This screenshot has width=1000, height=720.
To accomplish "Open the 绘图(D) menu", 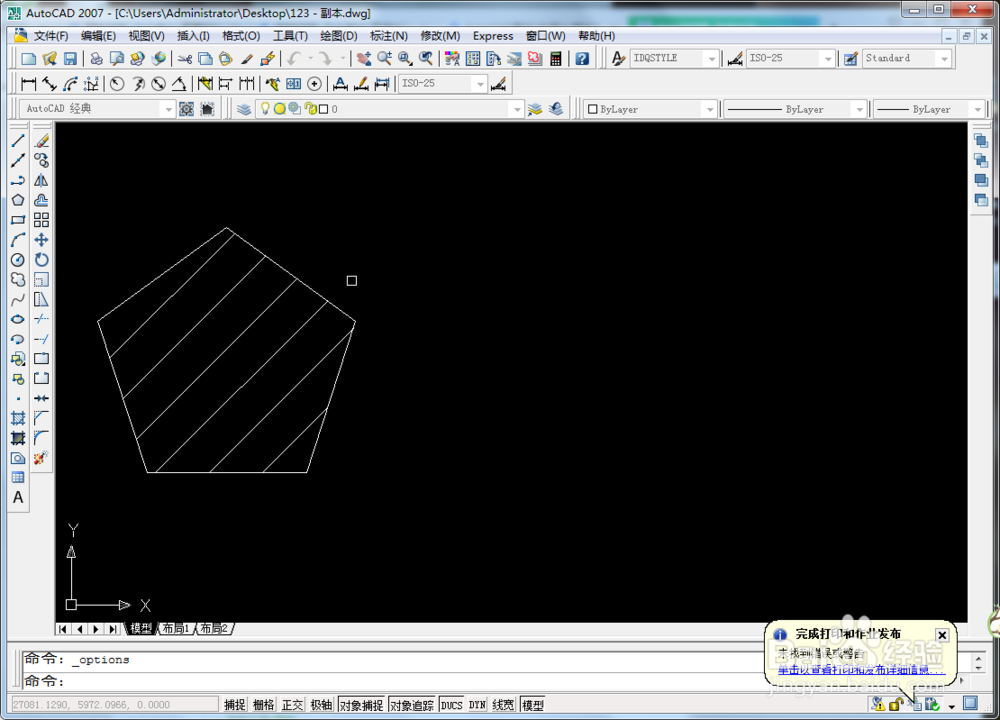I will pyautogui.click(x=339, y=36).
